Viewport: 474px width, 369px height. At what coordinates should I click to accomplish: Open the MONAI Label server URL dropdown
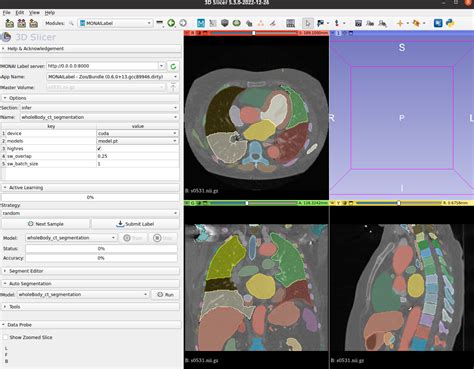[161, 66]
